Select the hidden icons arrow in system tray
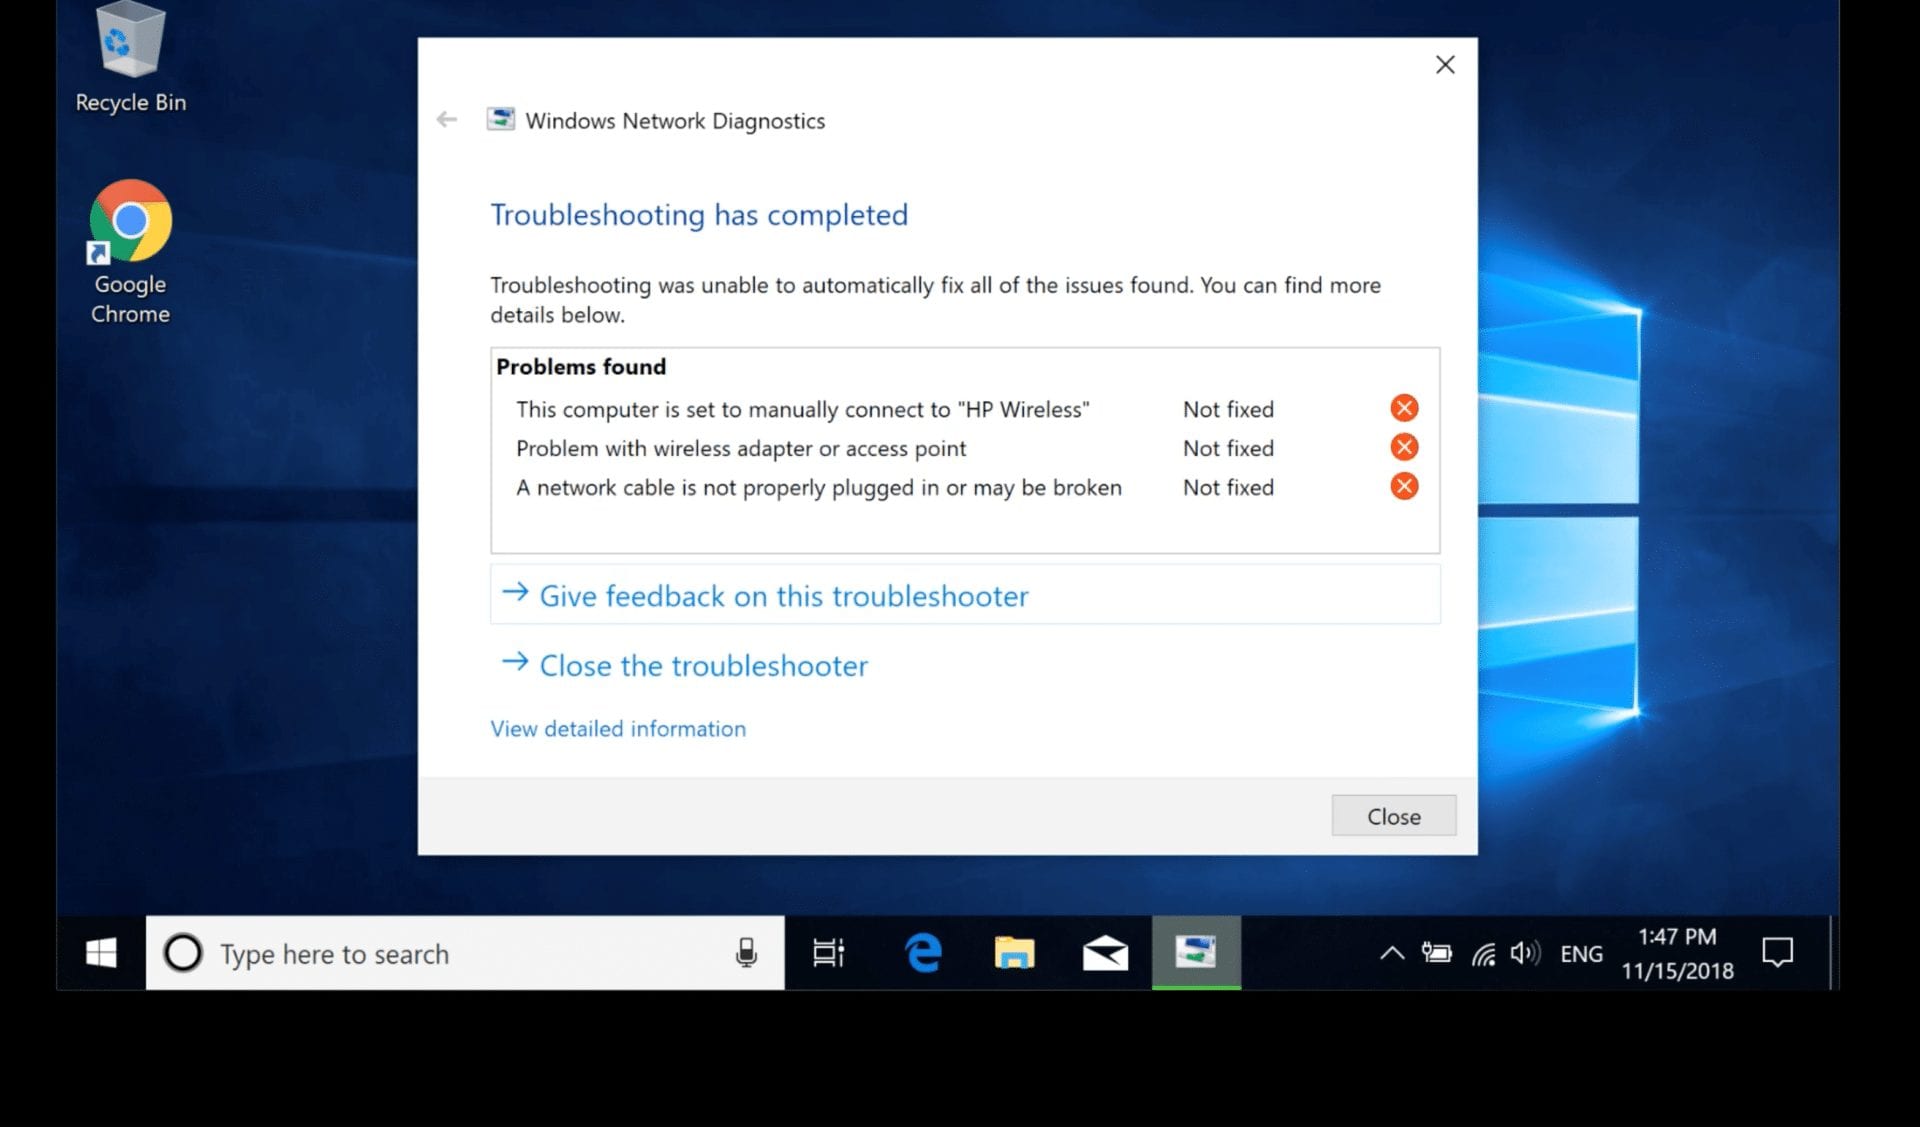The image size is (1920, 1127). pyautogui.click(x=1389, y=954)
